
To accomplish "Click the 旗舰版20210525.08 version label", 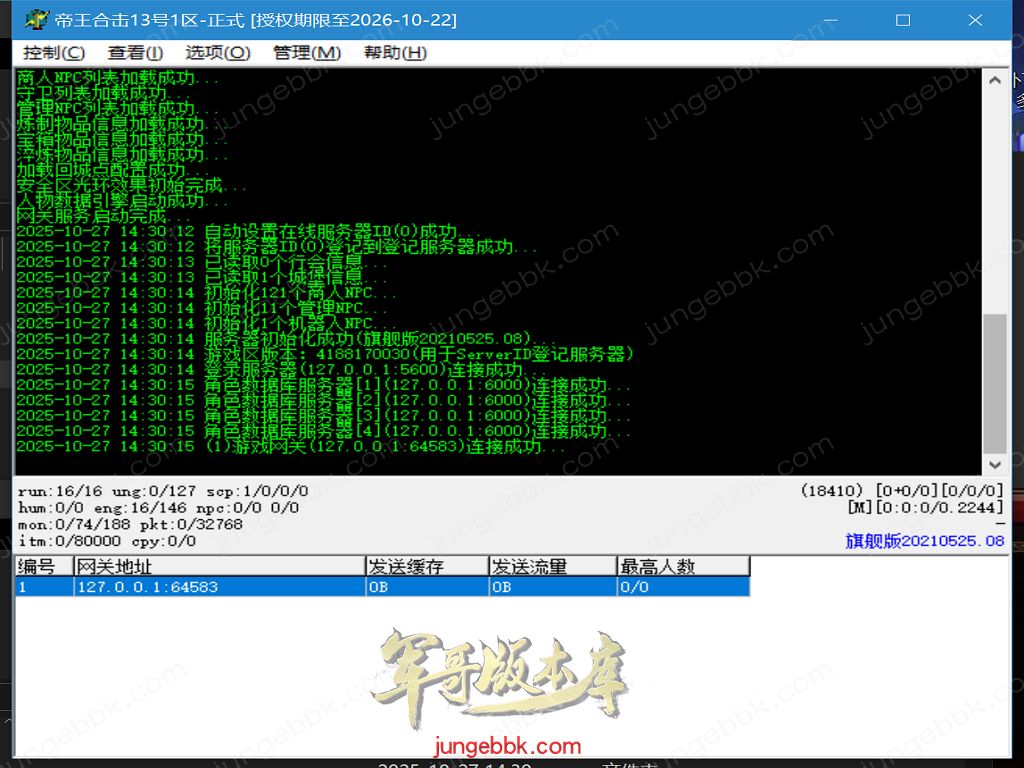I will [924, 541].
